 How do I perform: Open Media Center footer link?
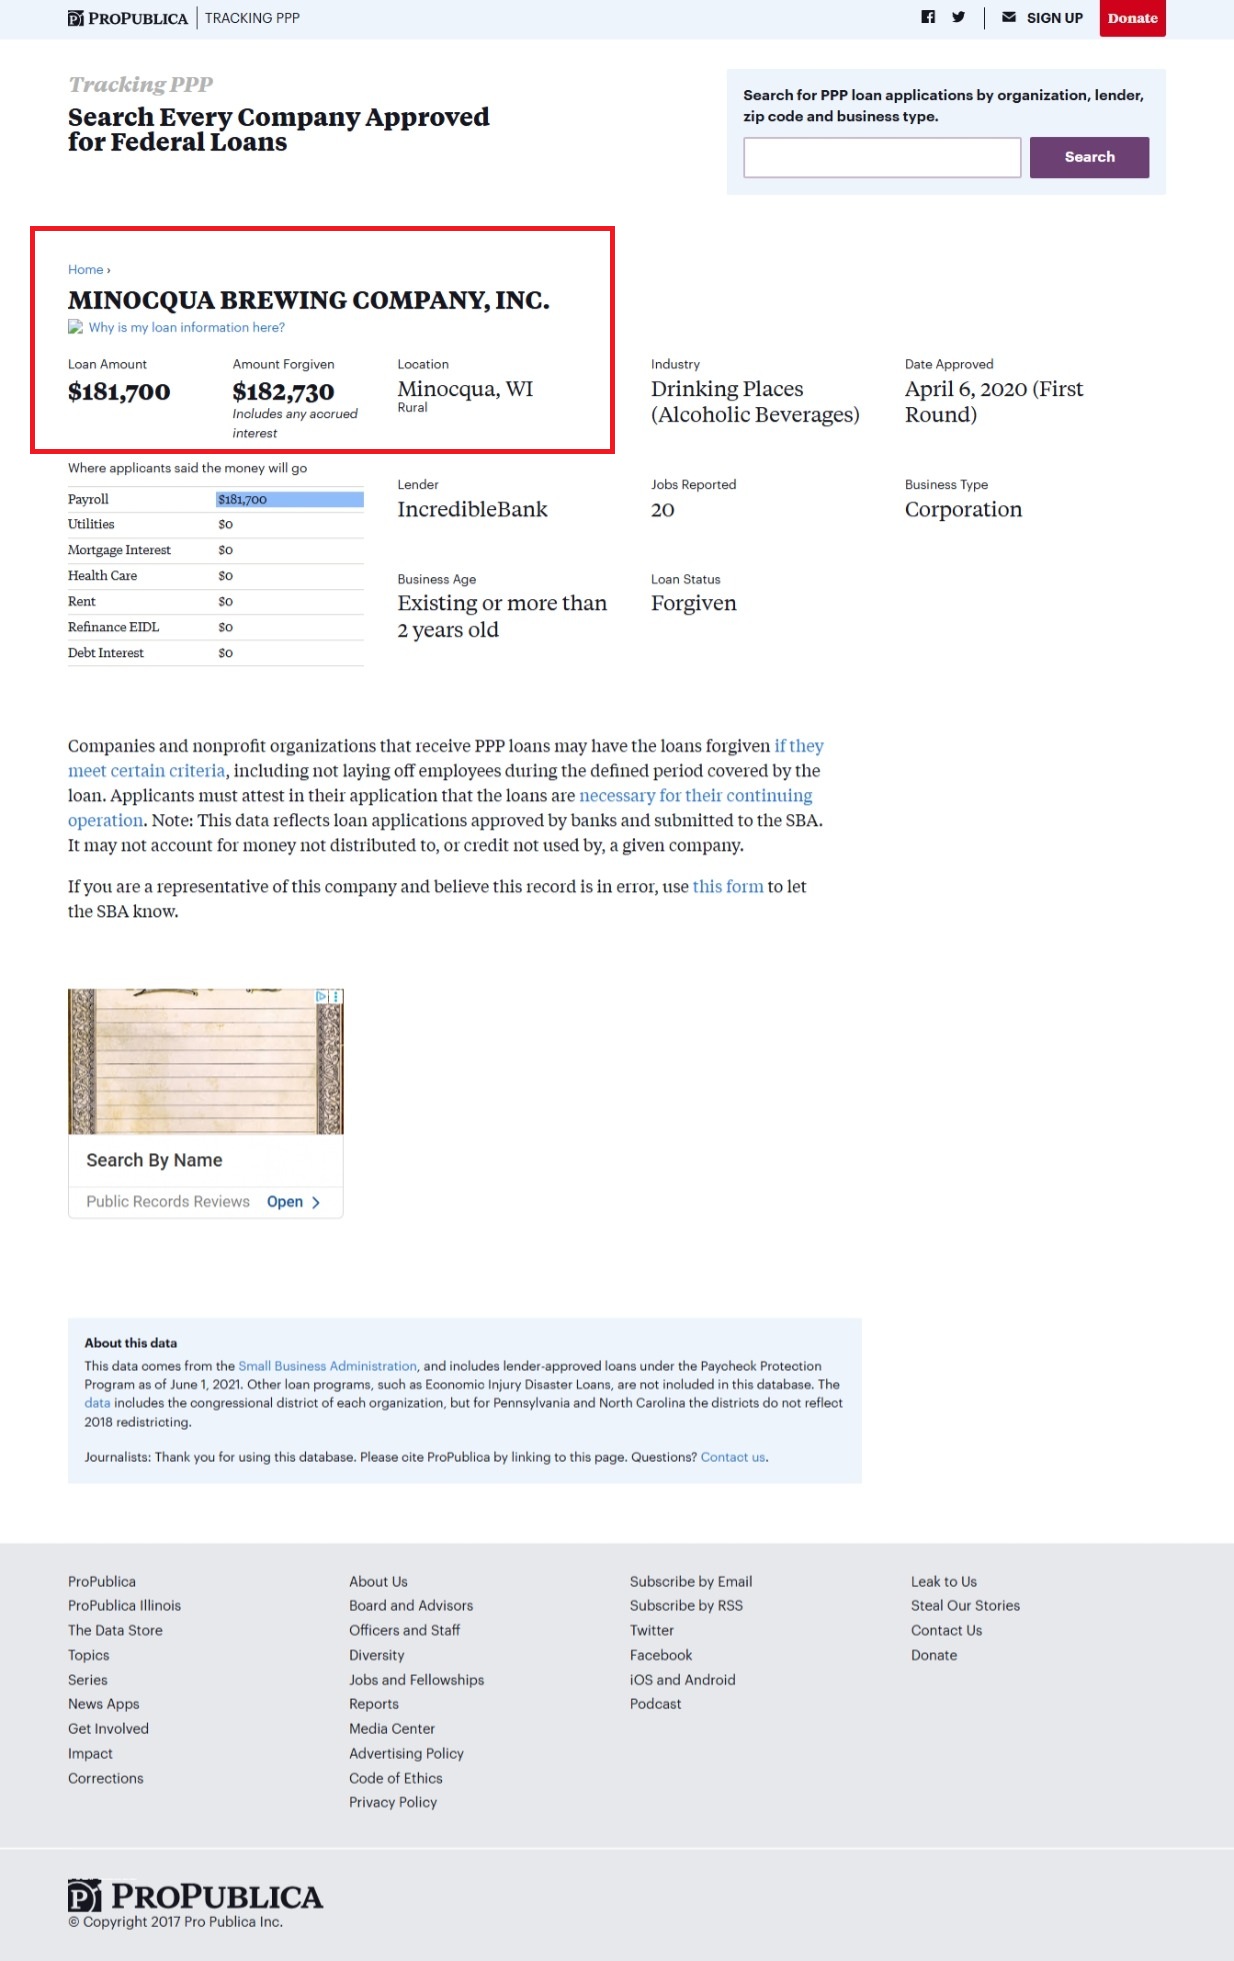392,1728
